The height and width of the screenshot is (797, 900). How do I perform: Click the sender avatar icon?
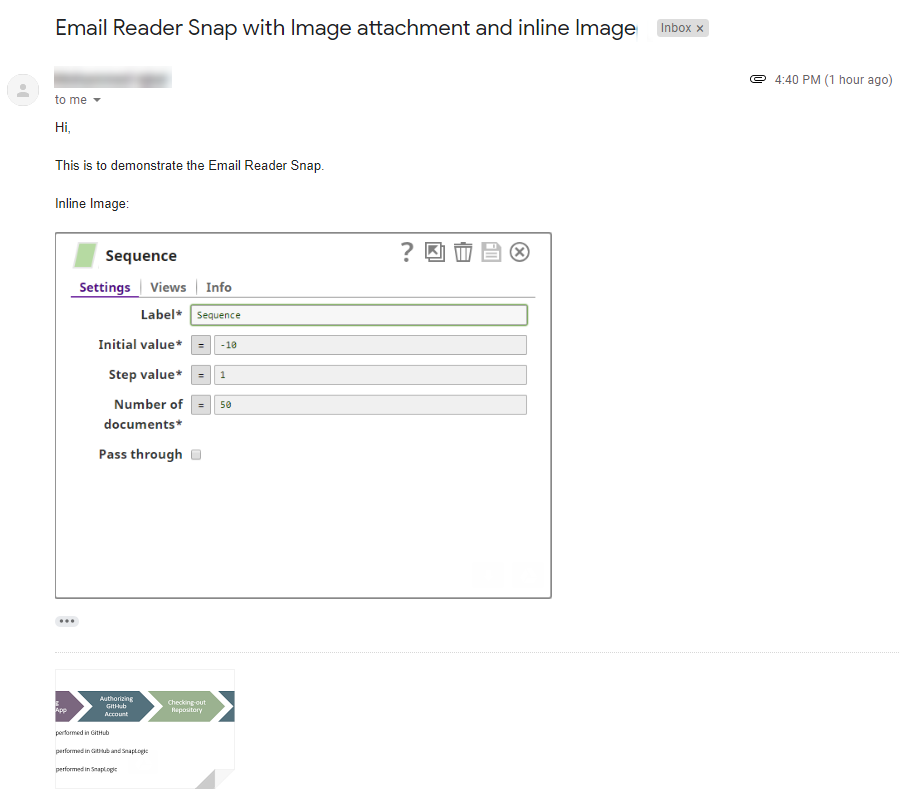click(22, 90)
